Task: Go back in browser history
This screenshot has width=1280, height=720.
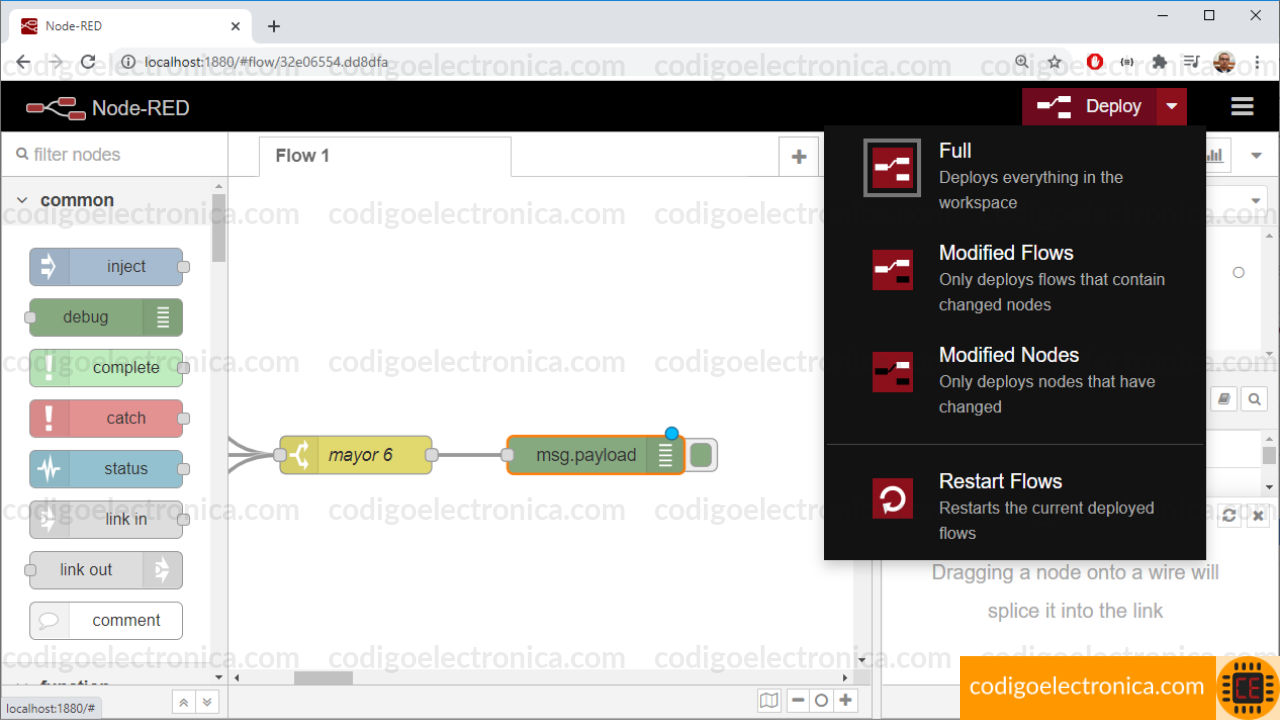Action: click(x=24, y=62)
